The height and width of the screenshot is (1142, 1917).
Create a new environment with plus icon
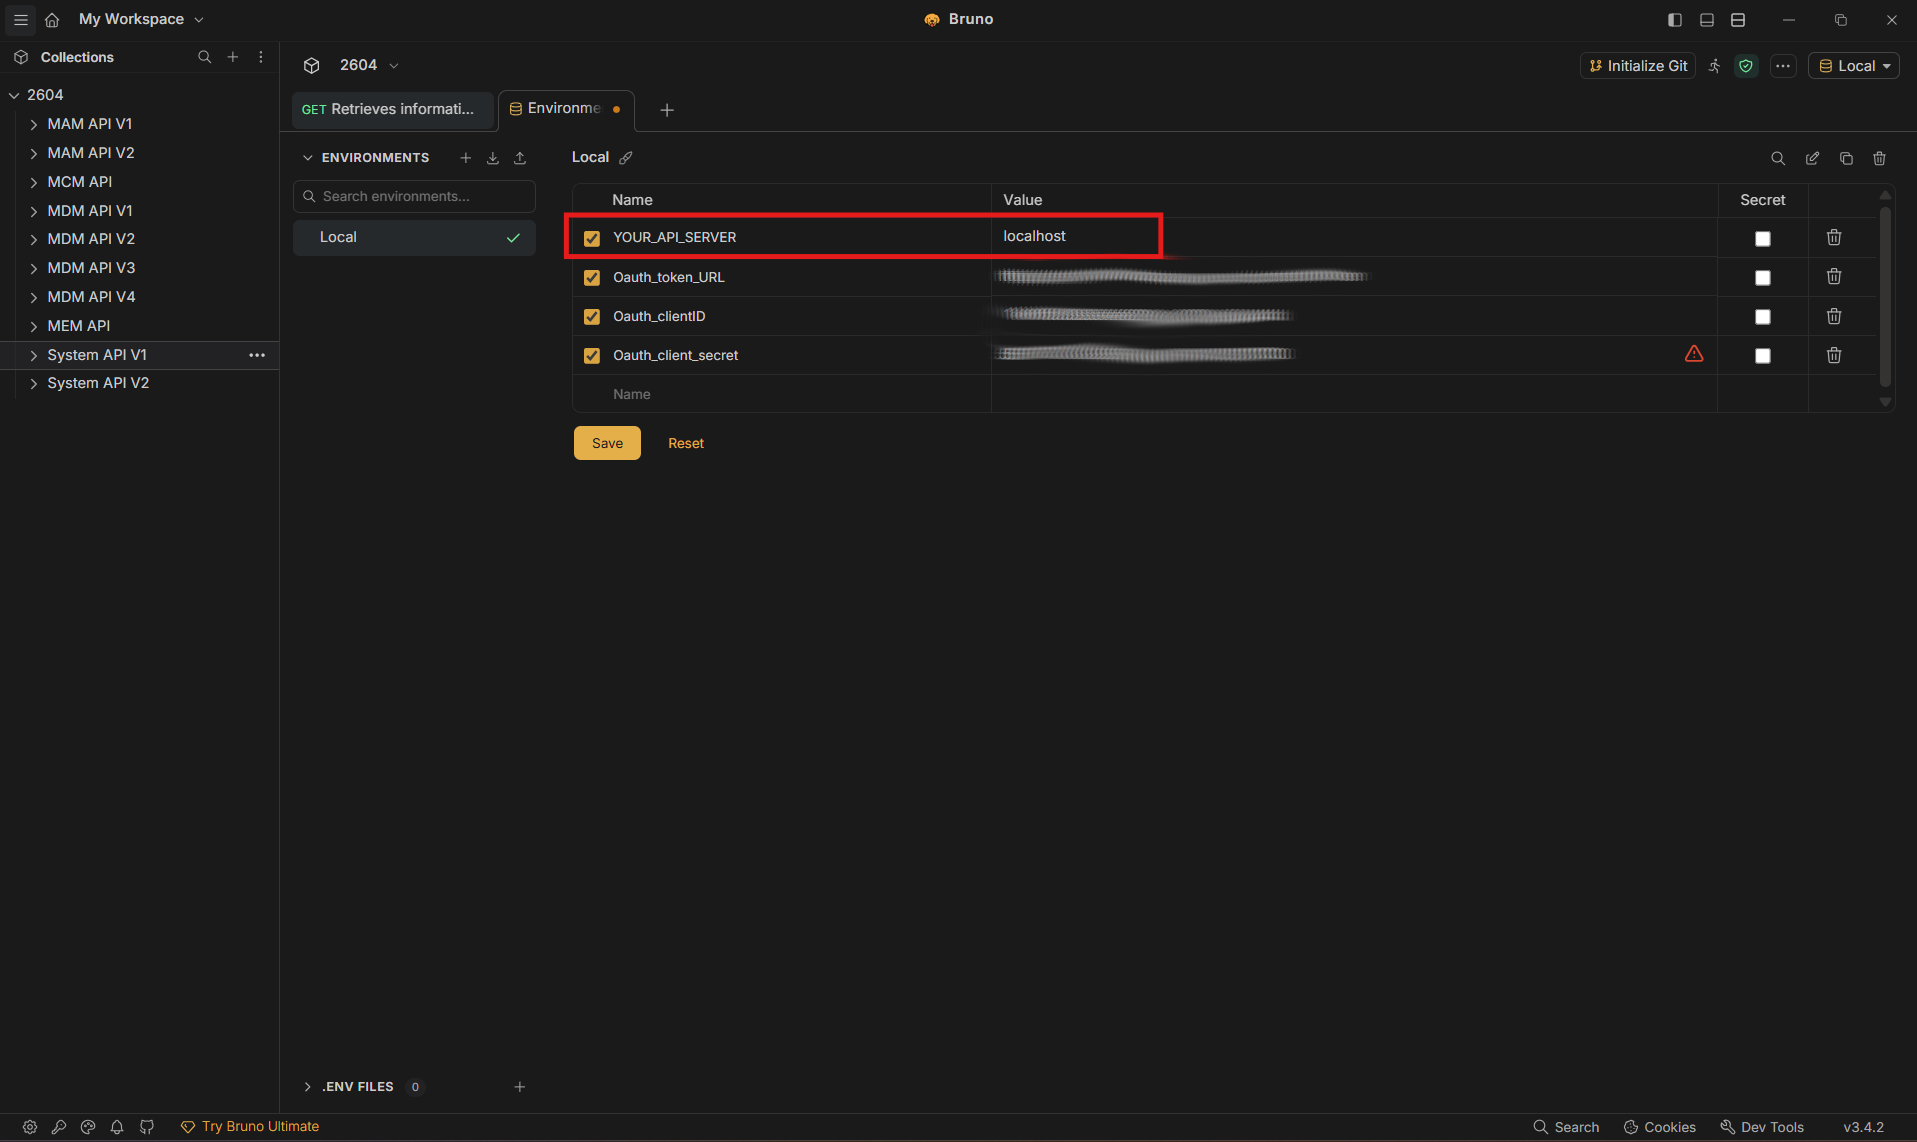(465, 158)
